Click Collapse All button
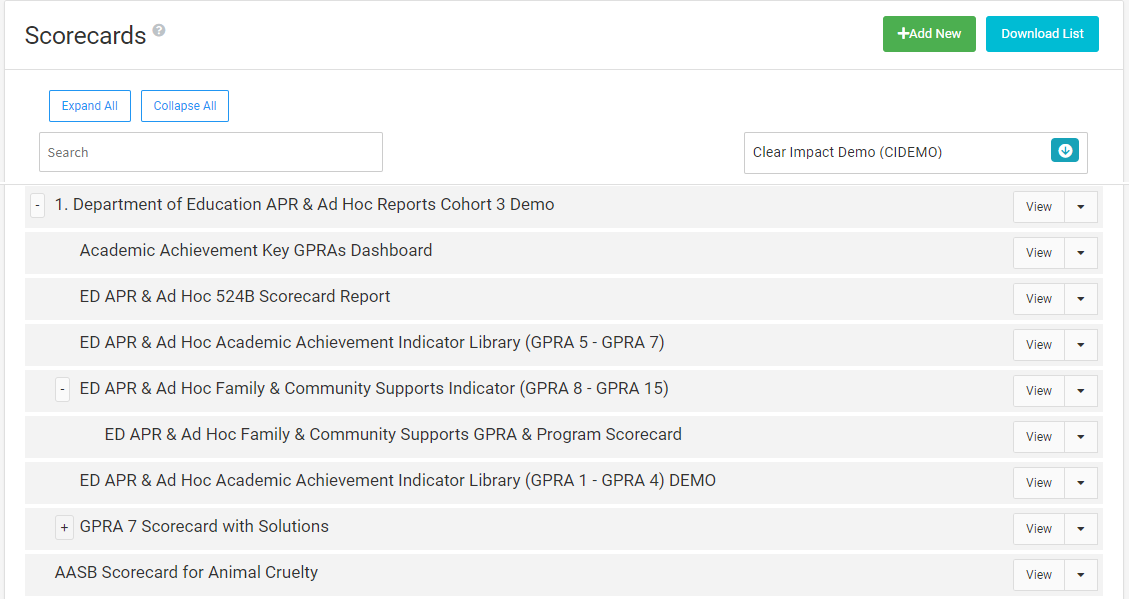Image resolution: width=1129 pixels, height=599 pixels. [185, 106]
